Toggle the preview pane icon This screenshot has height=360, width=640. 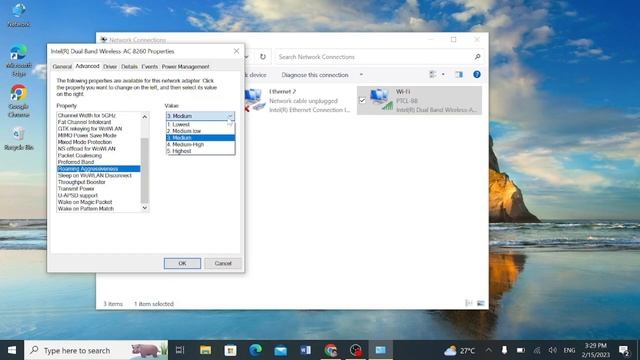[x=459, y=74]
